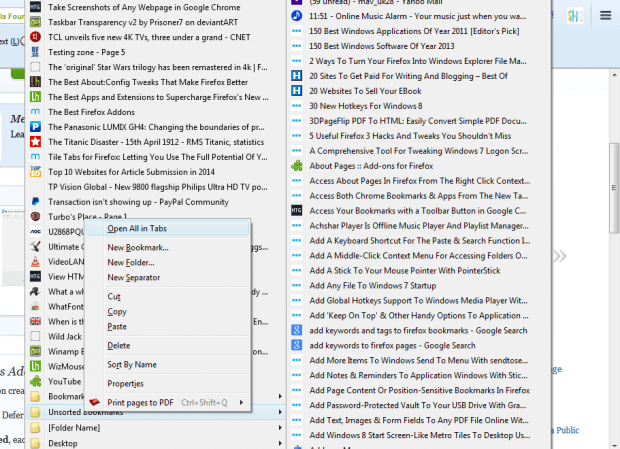Click the icon beside Taskbar Transparency v2
Screen dimensions: 620x449
35,22
